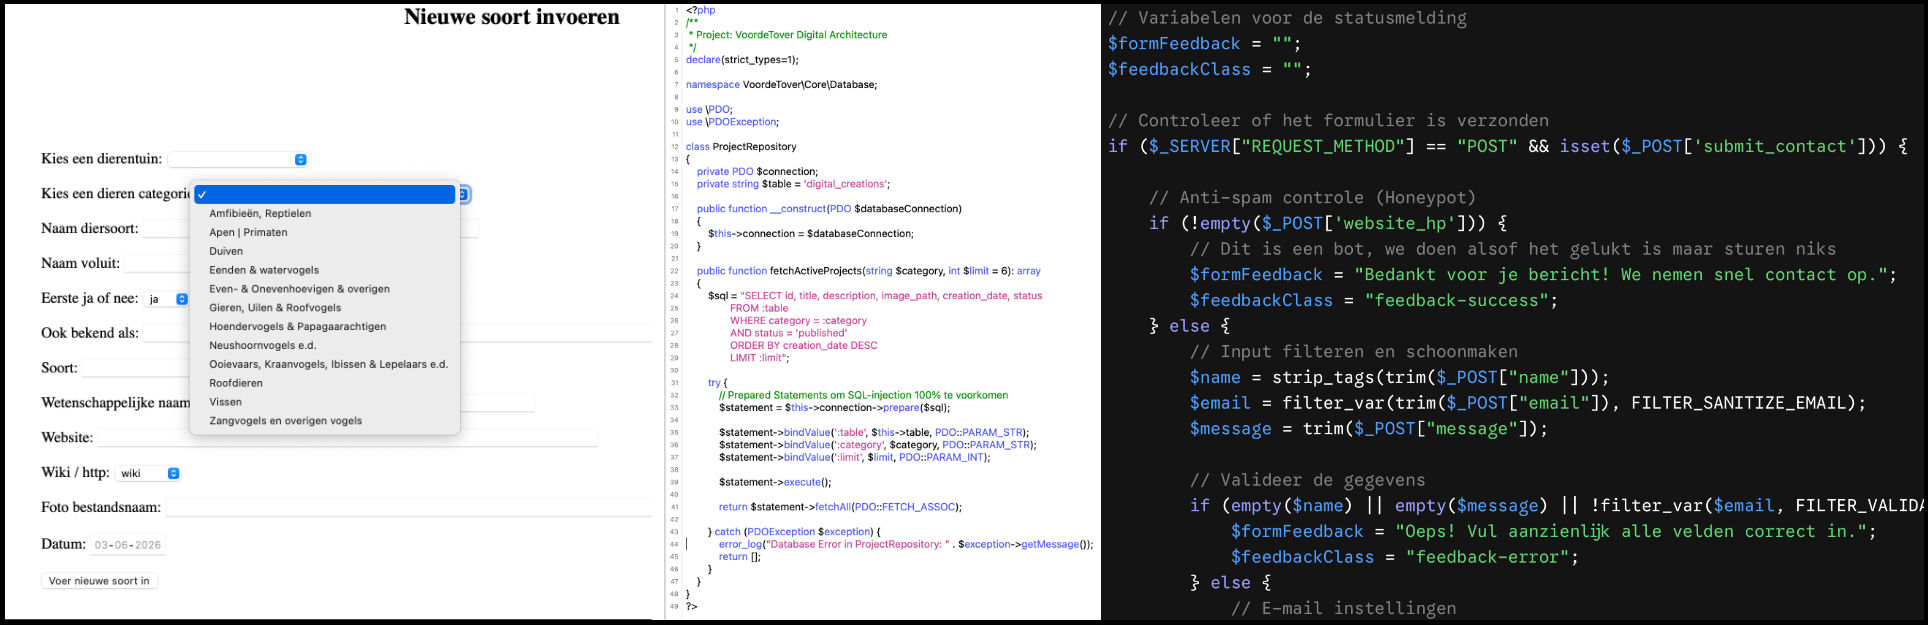The image size is (1928, 625).
Task: Click the 'use \PDO;' line
Action: tap(709, 110)
